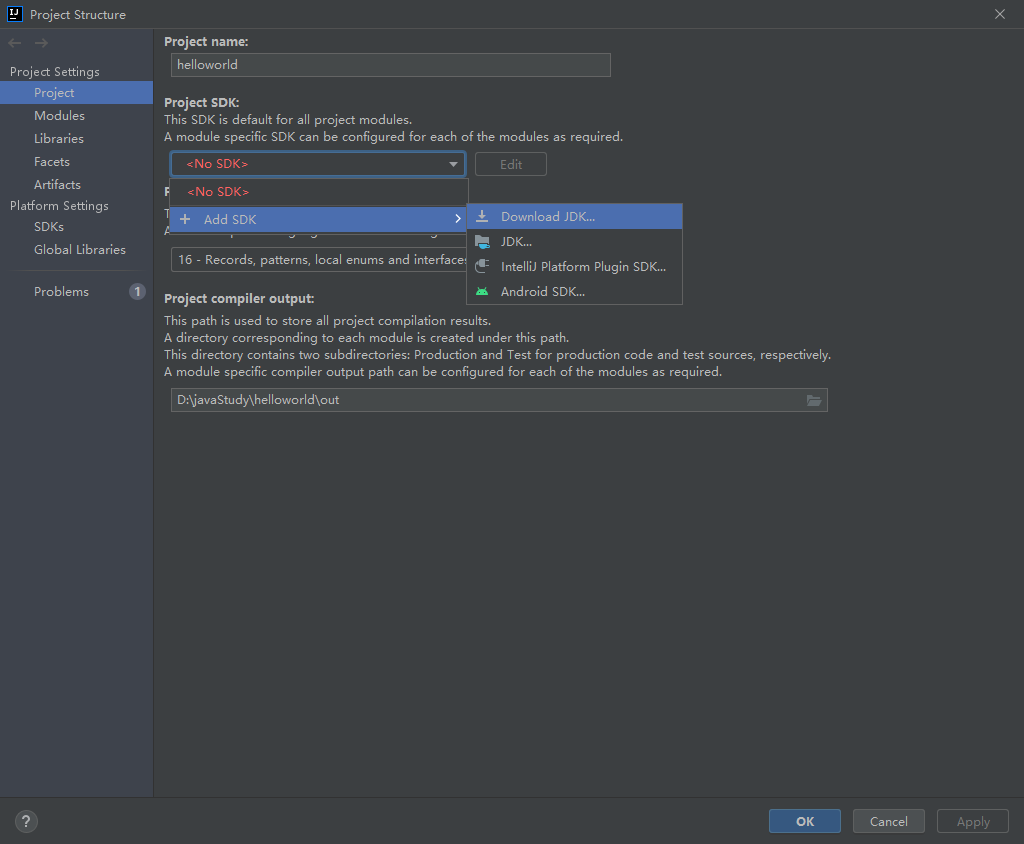Click the browse folder icon for compiler output

click(x=814, y=400)
